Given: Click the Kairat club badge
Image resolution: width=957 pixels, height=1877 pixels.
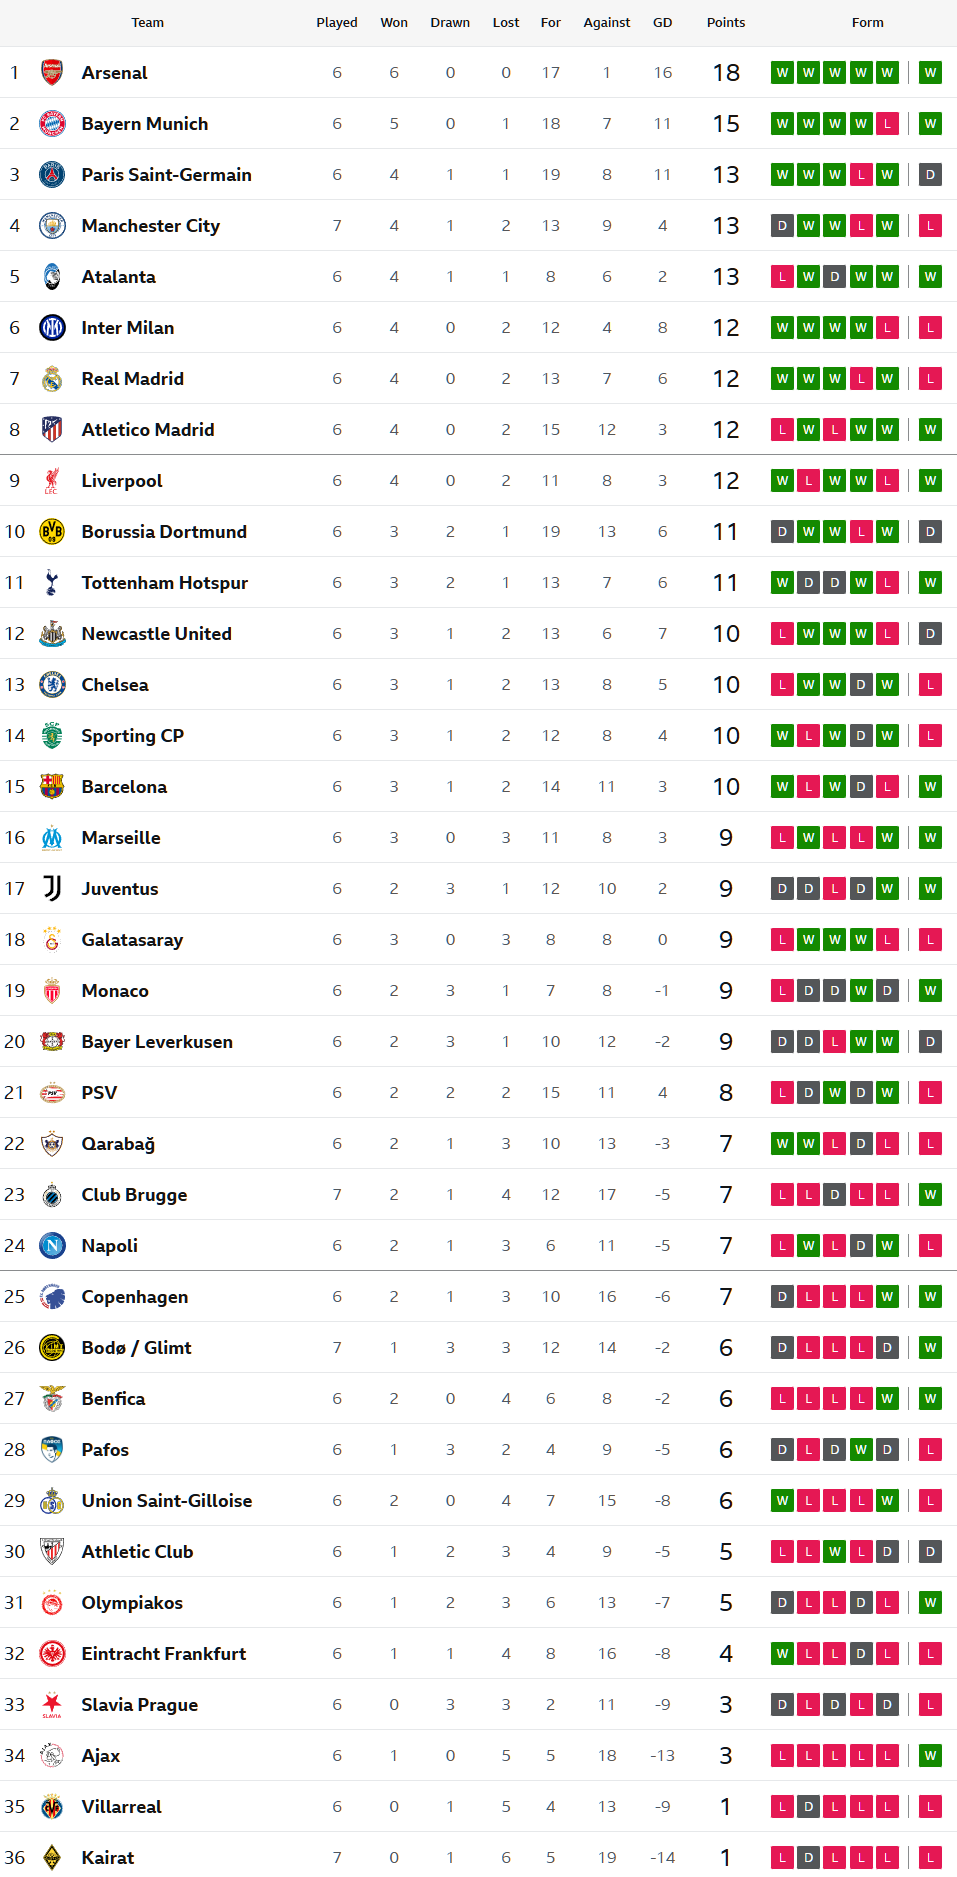Looking at the screenshot, I should [52, 1857].
